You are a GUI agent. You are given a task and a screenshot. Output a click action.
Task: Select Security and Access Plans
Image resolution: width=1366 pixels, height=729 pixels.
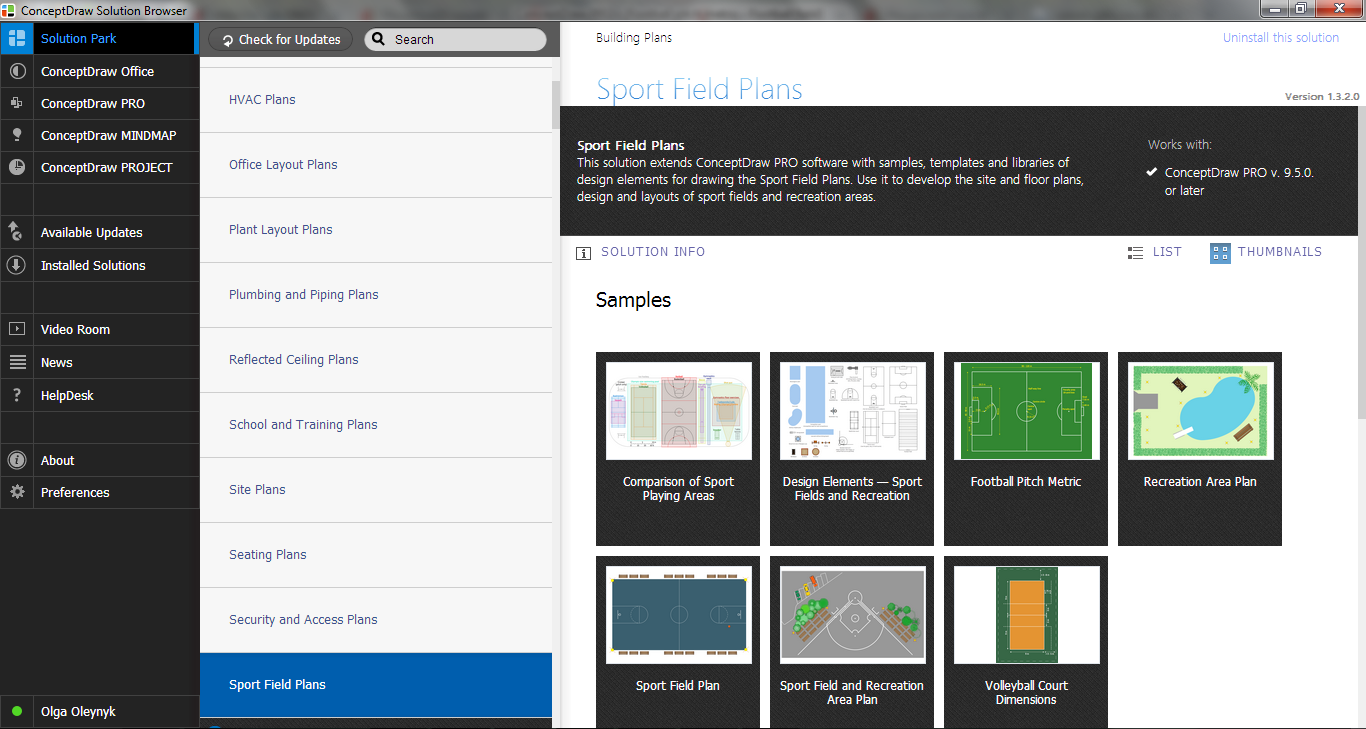(x=376, y=620)
